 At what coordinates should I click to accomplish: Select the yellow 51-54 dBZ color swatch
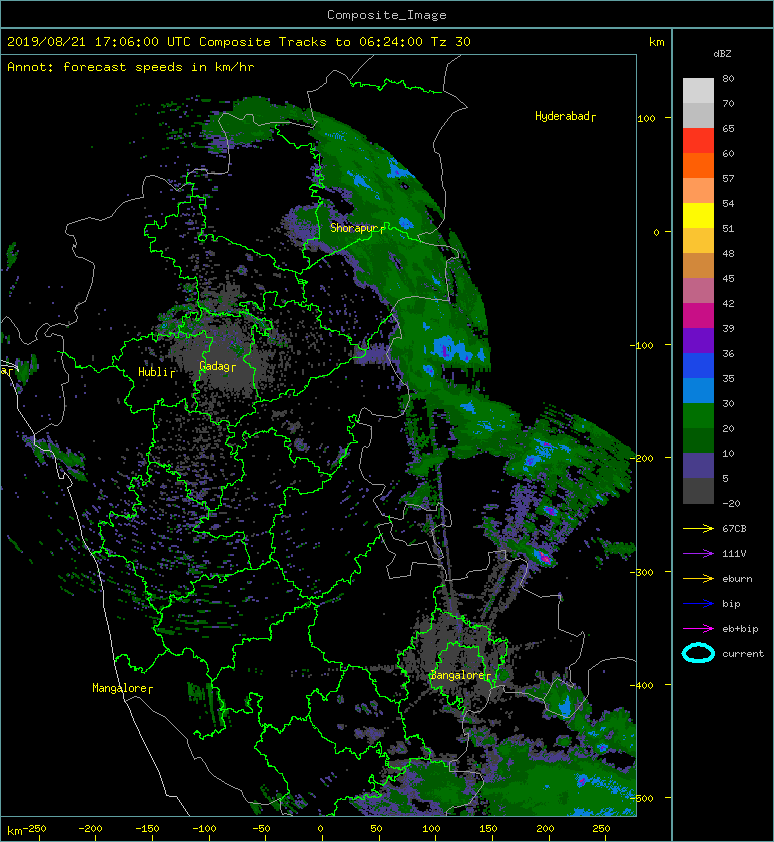[x=698, y=215]
